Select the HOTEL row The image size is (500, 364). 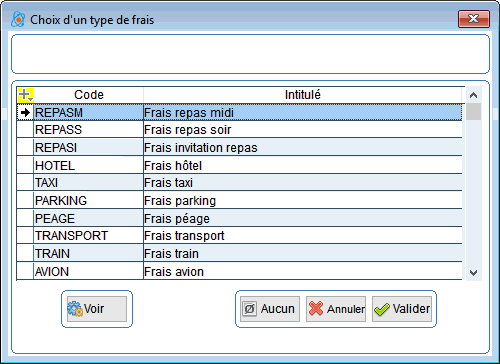[x=239, y=165]
